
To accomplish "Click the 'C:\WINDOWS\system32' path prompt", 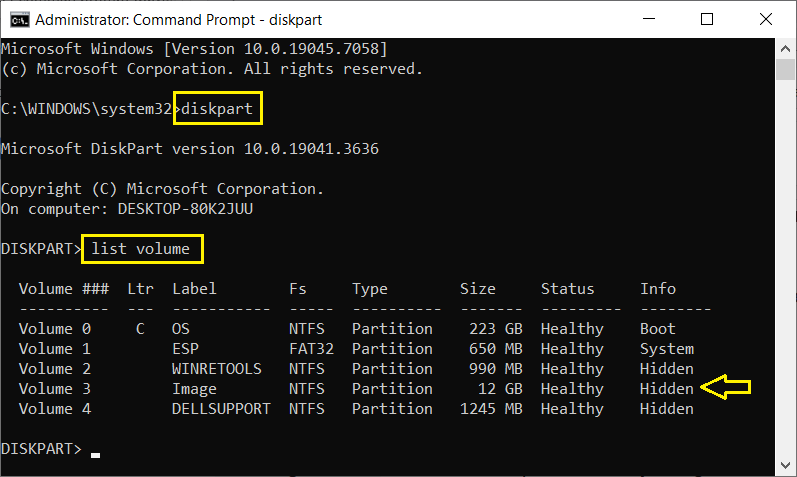I will [86, 109].
